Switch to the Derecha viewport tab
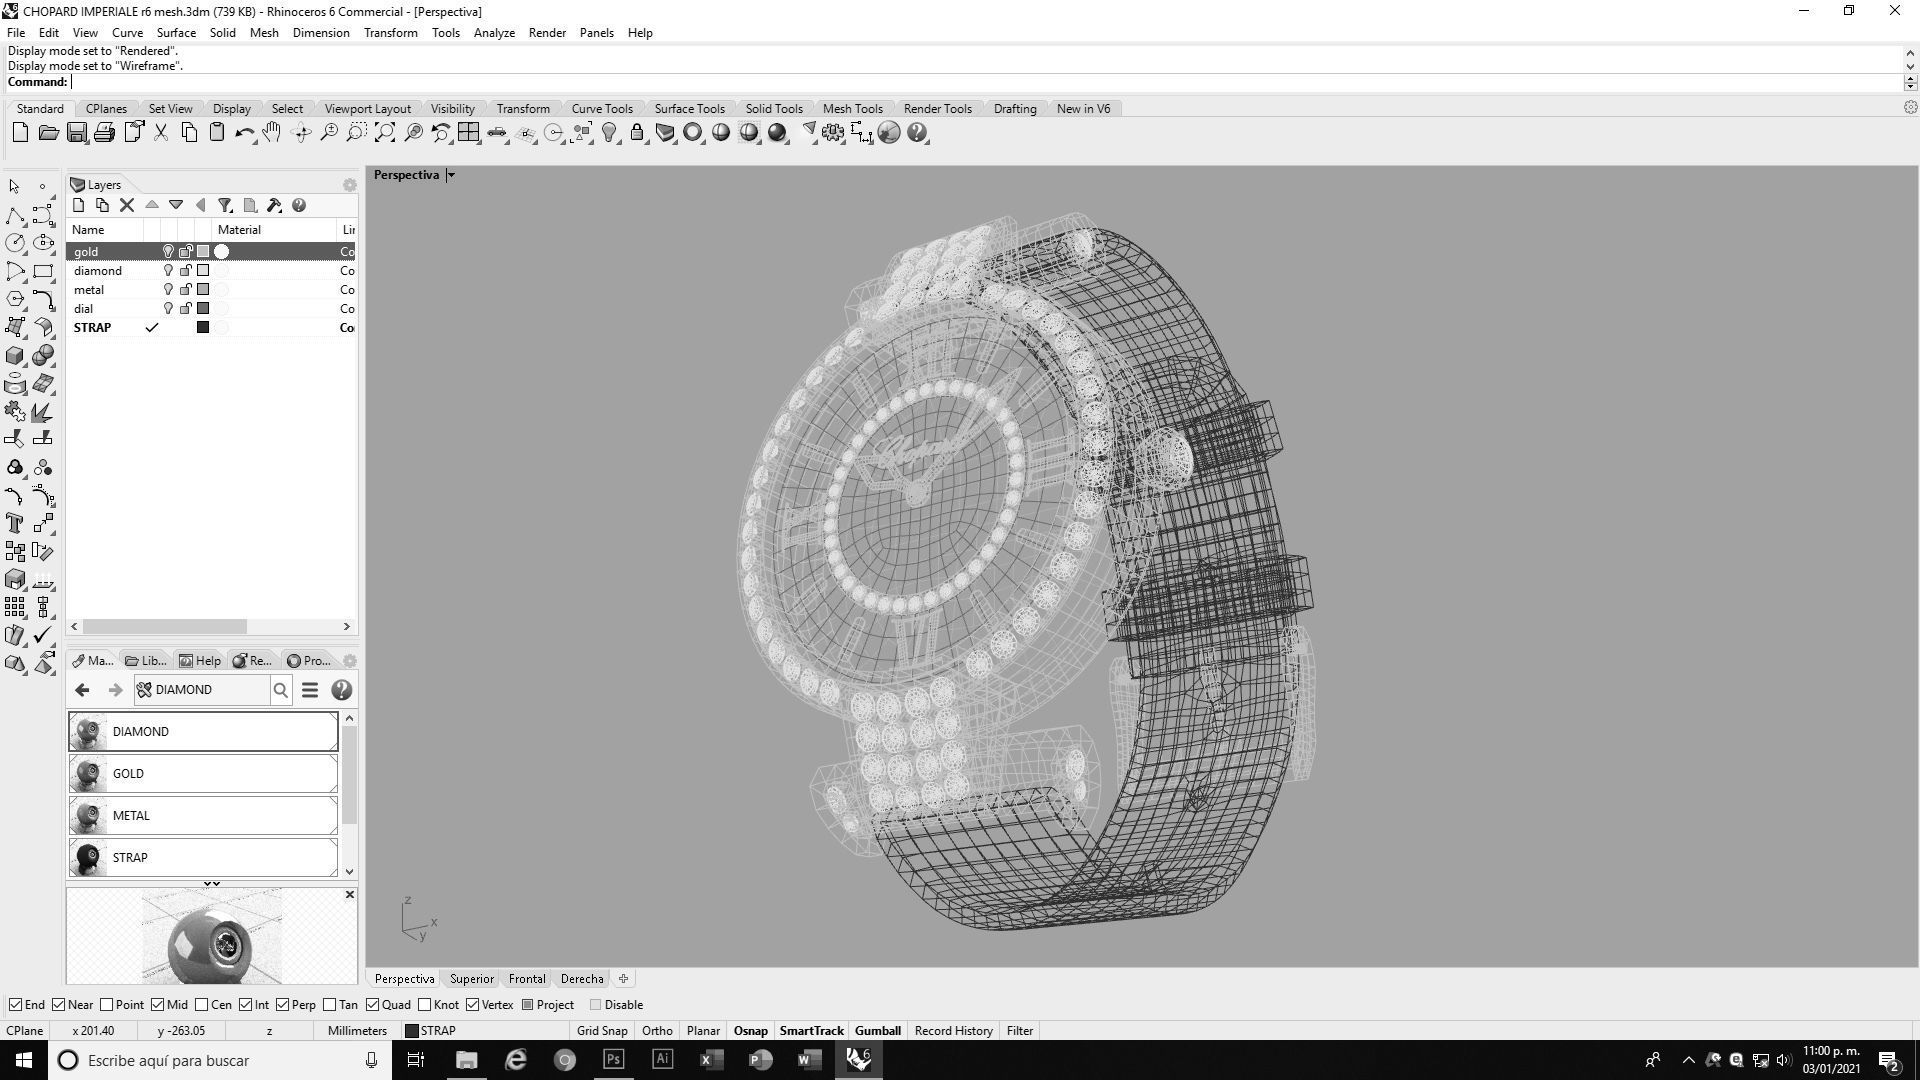The height and width of the screenshot is (1080, 1920). tap(582, 979)
